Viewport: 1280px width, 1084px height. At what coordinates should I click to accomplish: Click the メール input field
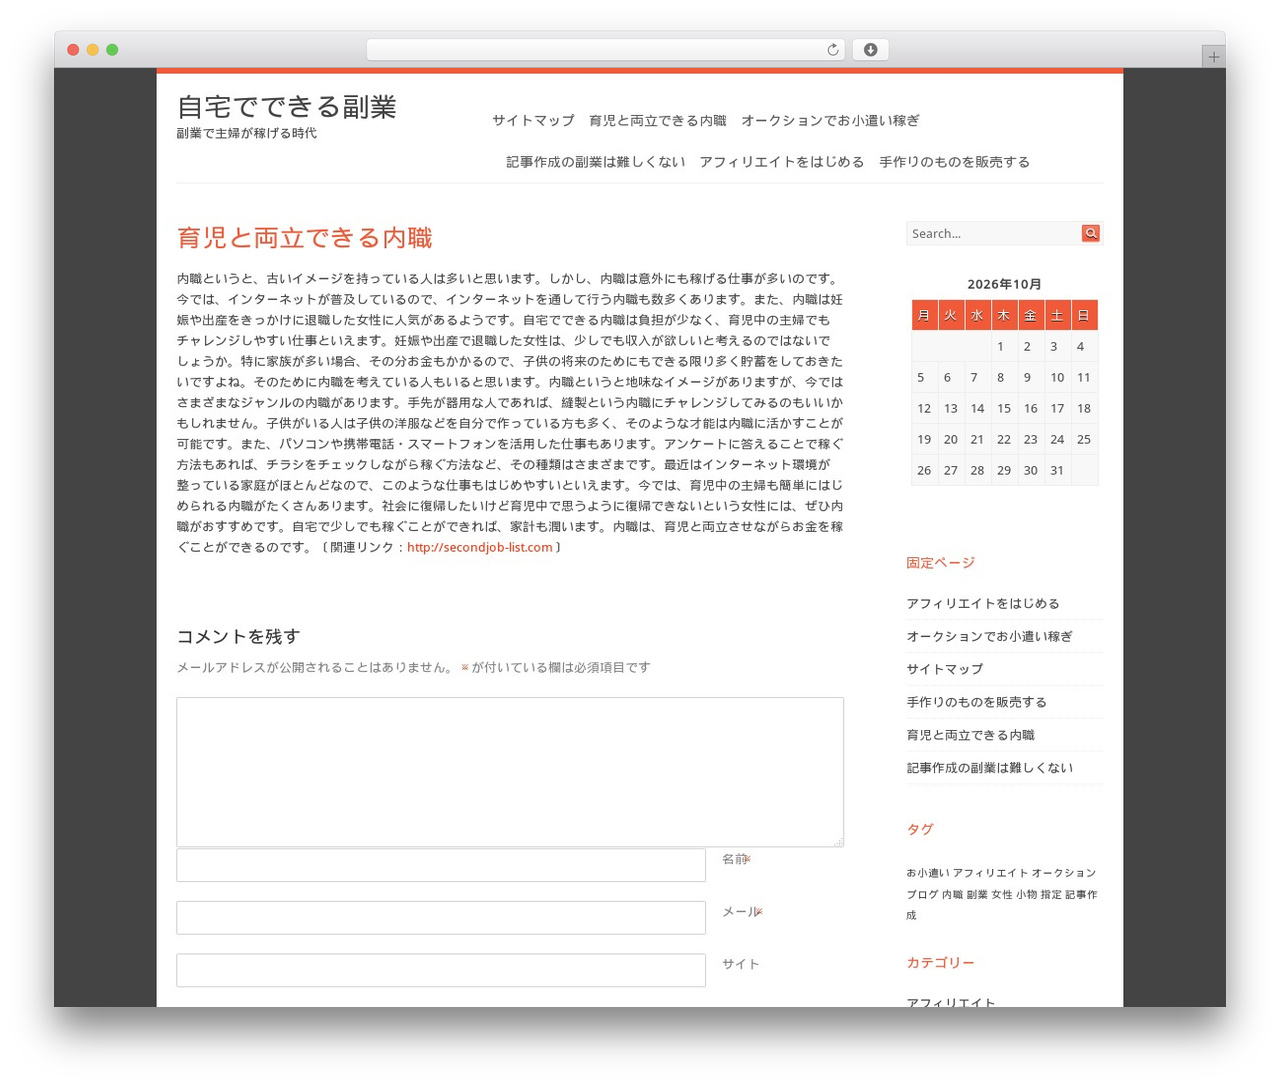441,918
